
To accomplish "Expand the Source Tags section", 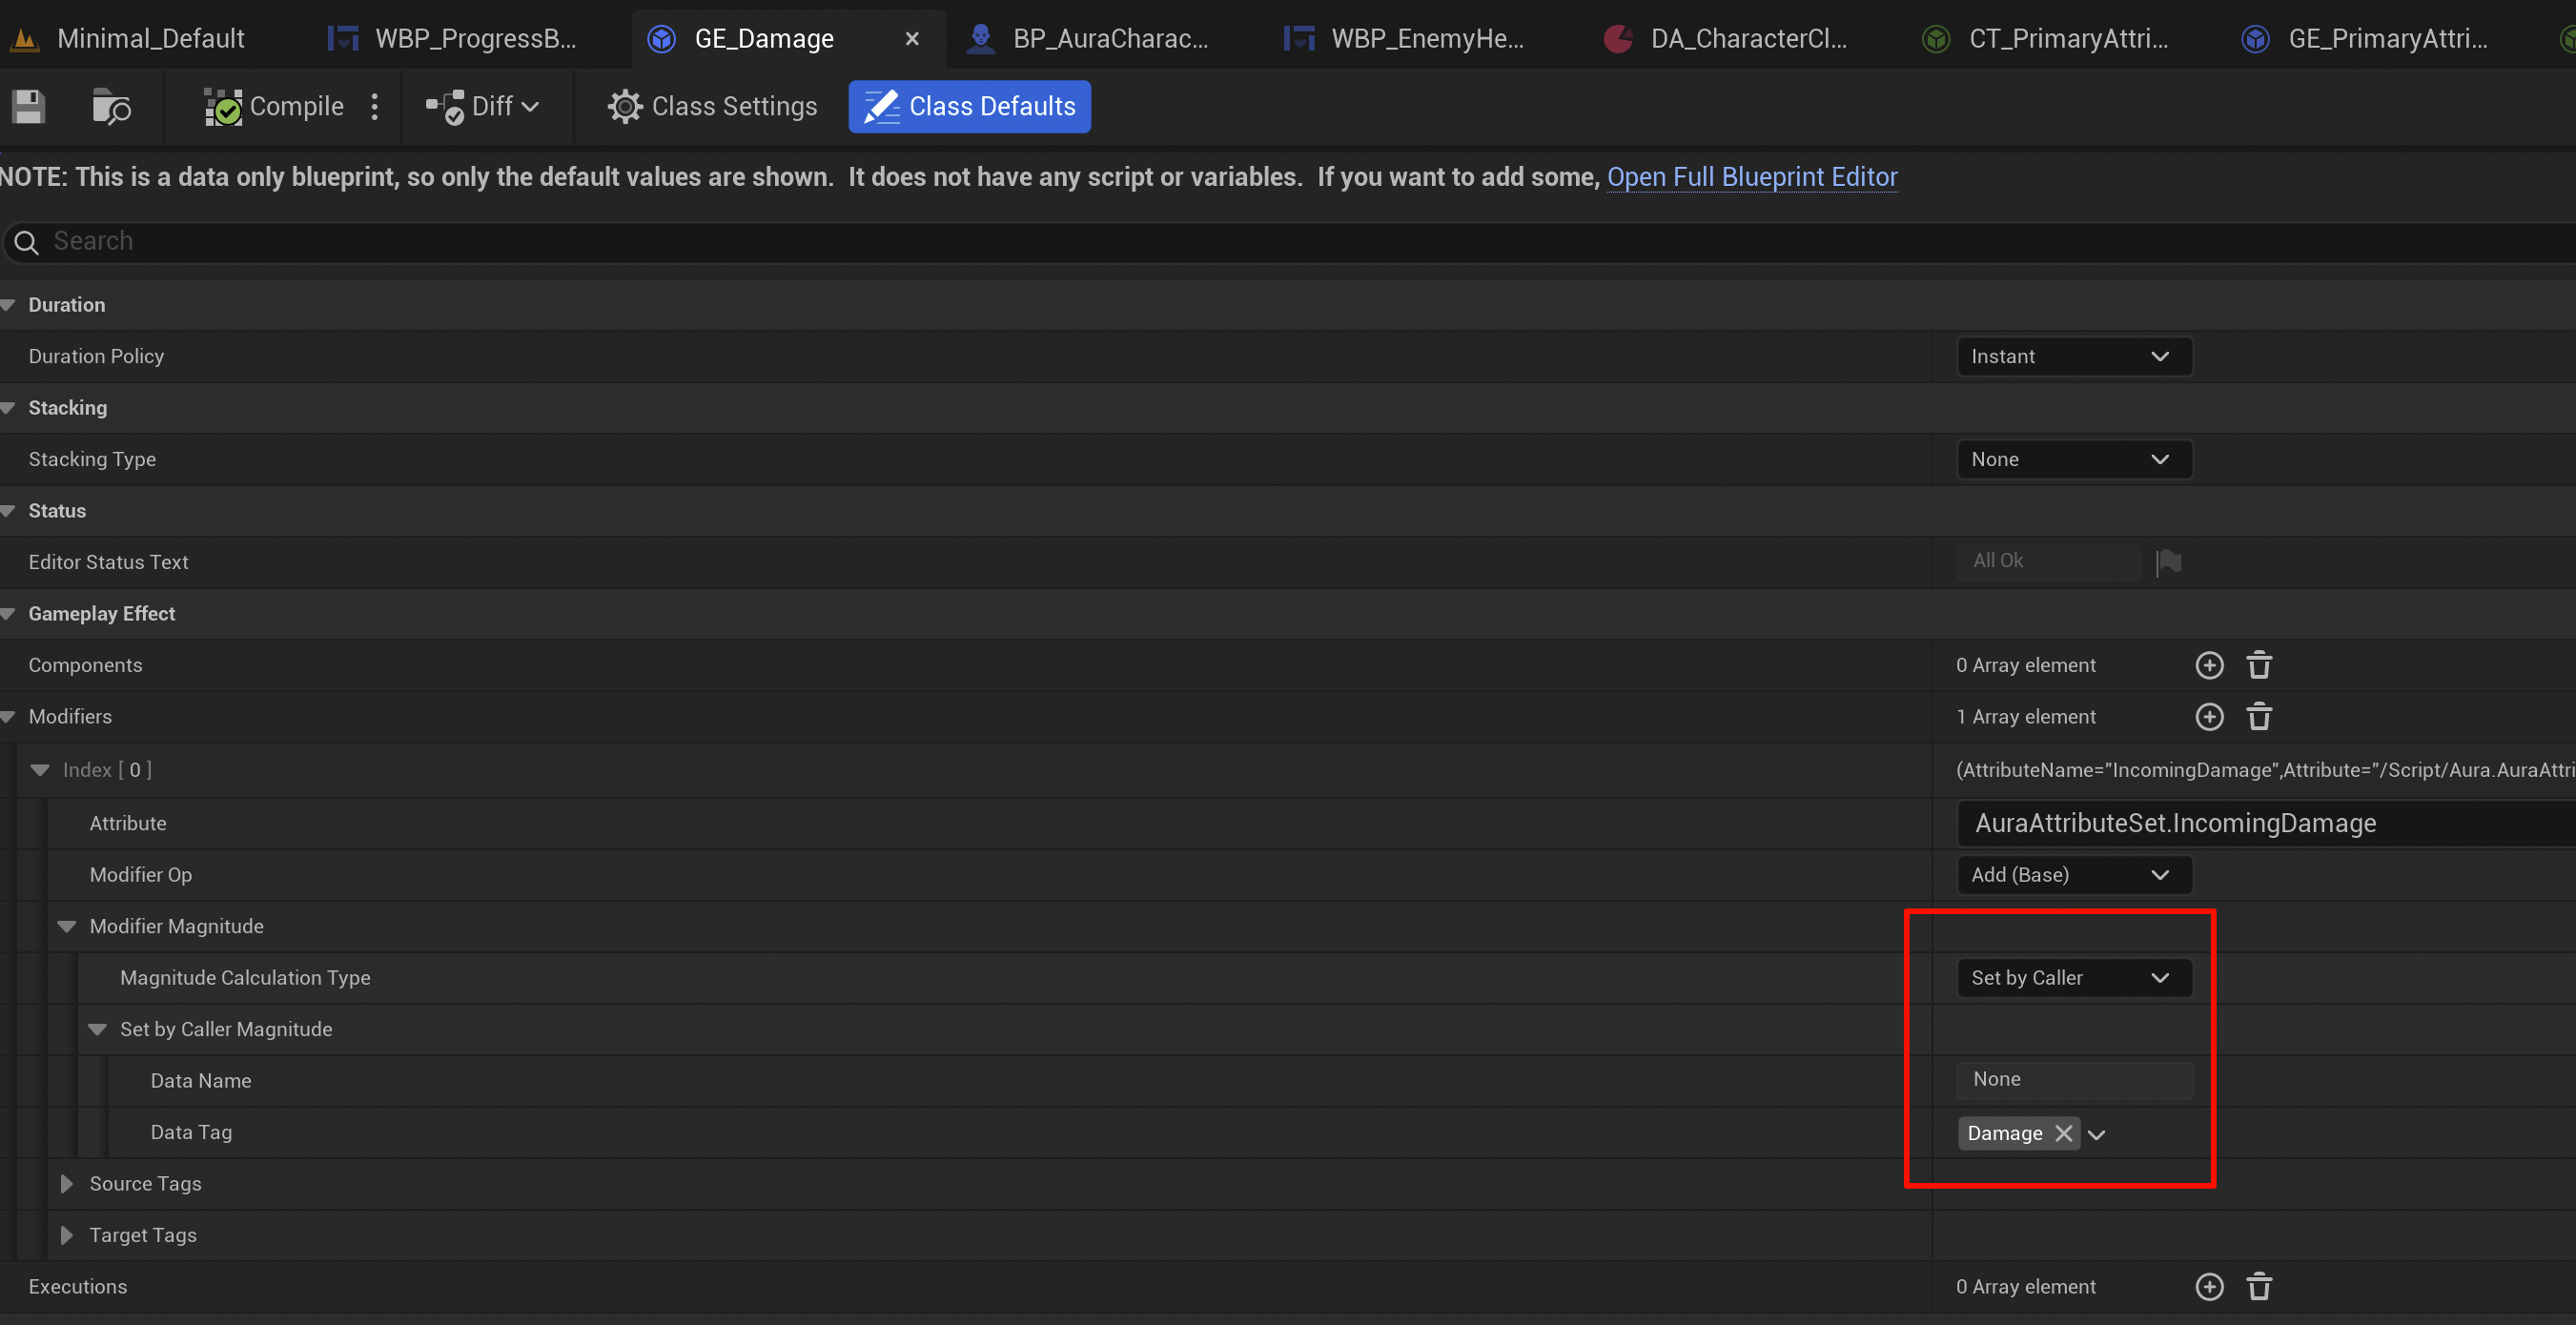I will pos(67,1184).
